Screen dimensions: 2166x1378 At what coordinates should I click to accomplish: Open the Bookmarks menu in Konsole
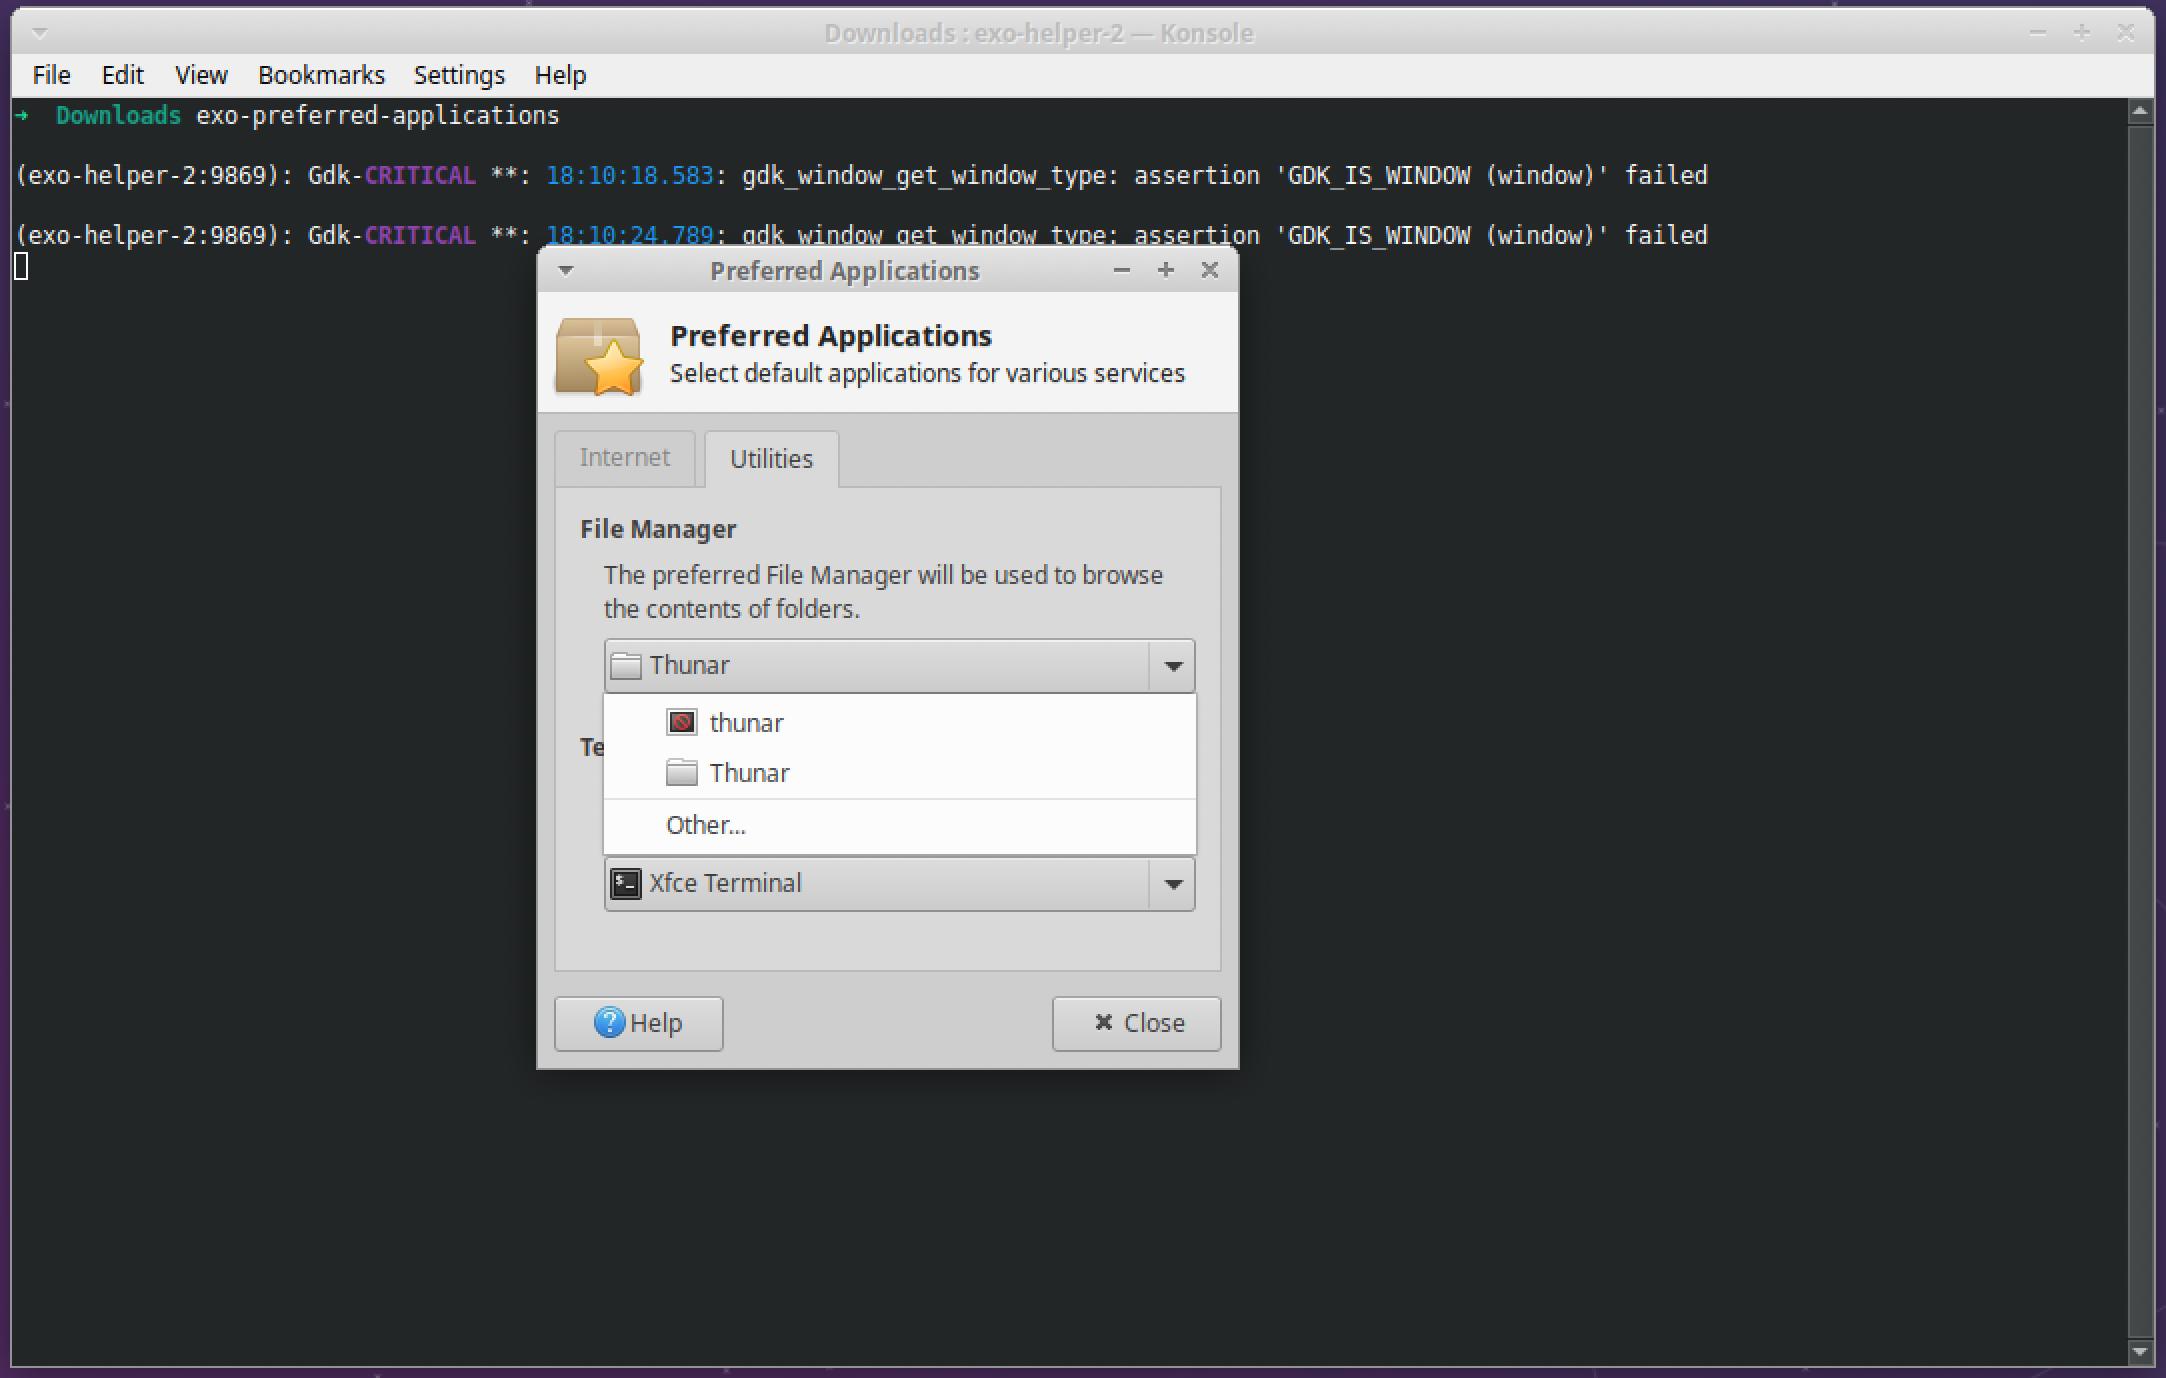pos(321,74)
